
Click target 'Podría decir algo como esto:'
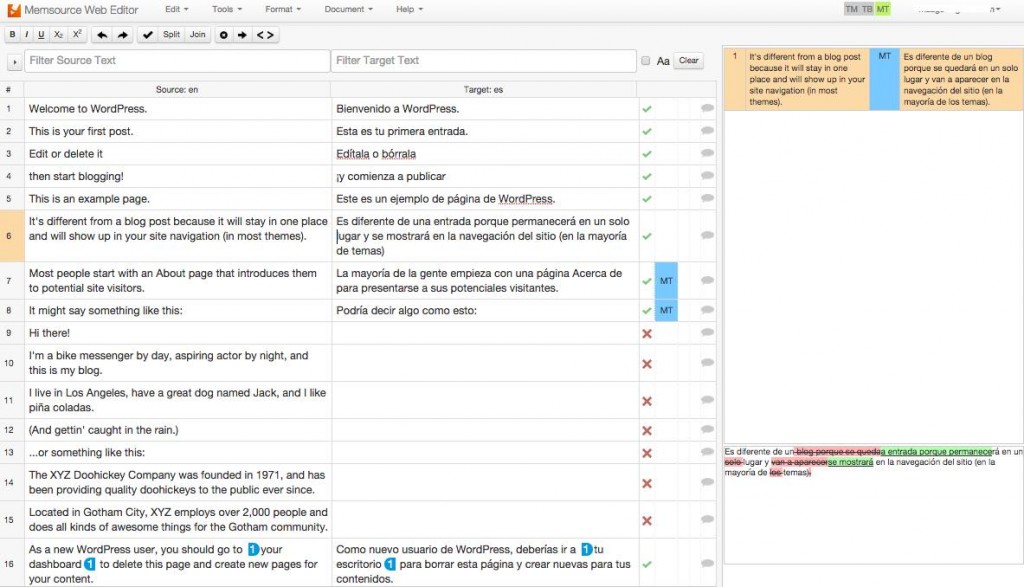pyautogui.click(x=406, y=311)
